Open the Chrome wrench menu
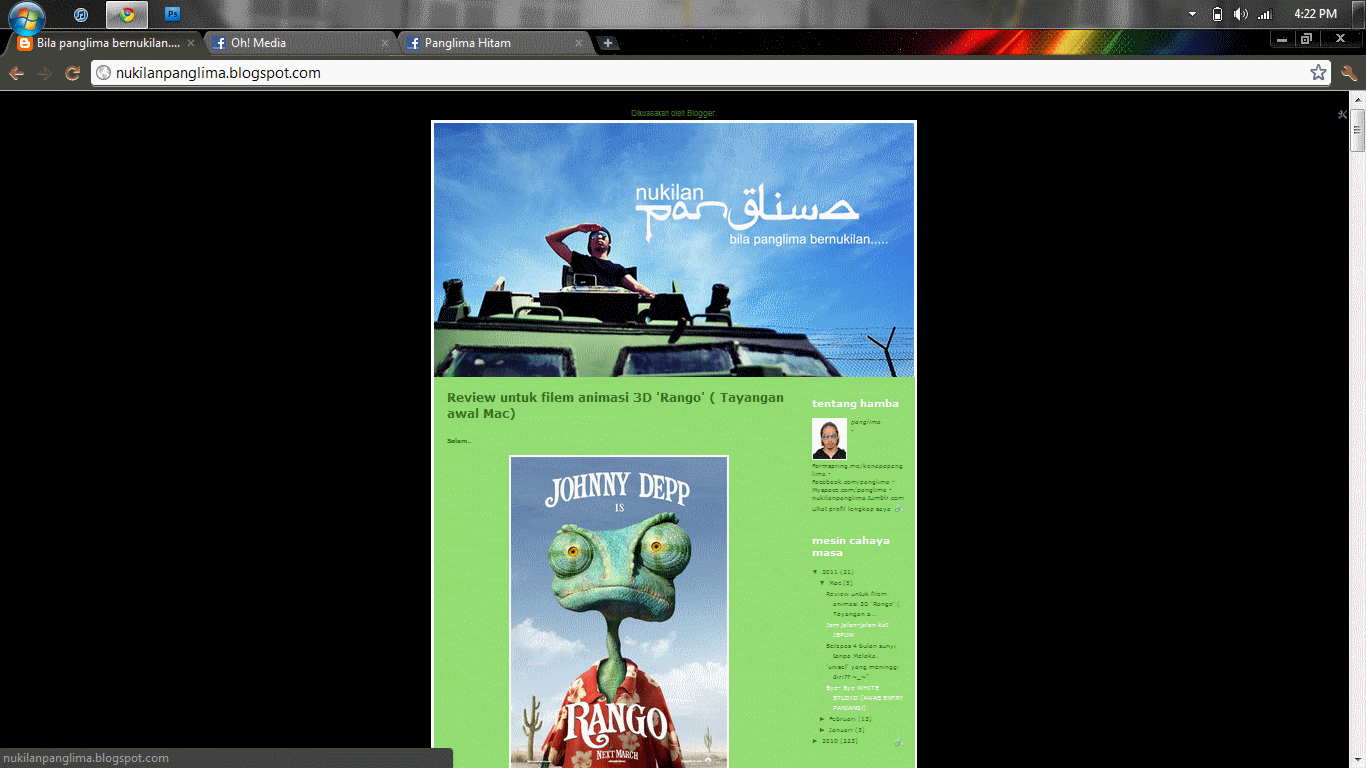 (1348, 73)
